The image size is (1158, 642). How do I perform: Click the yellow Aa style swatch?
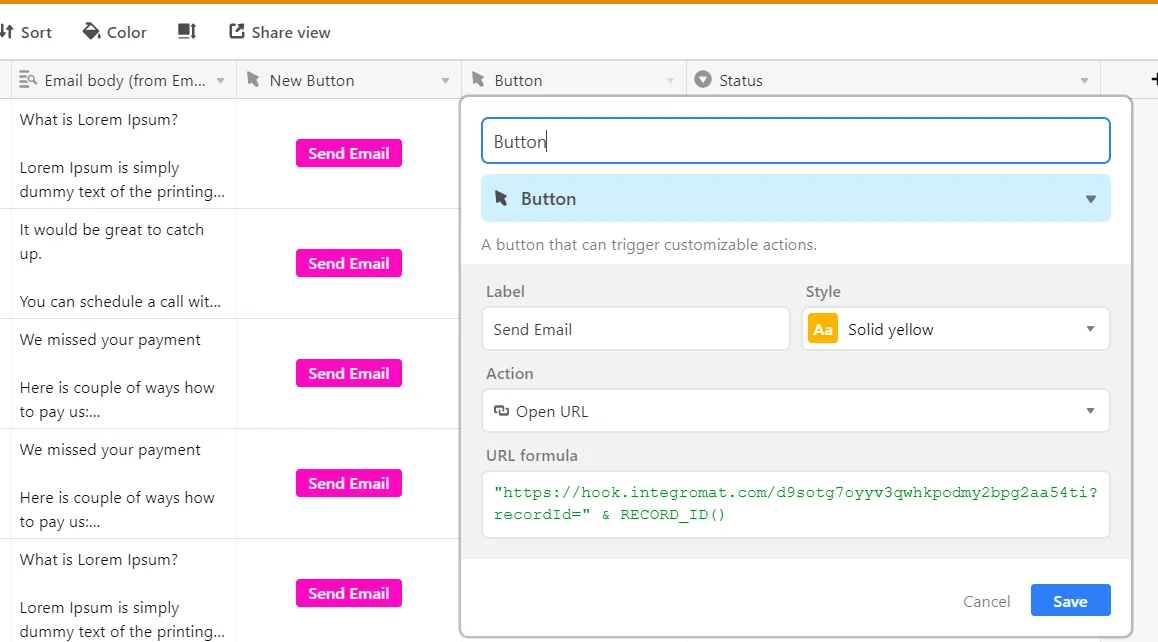pos(823,329)
